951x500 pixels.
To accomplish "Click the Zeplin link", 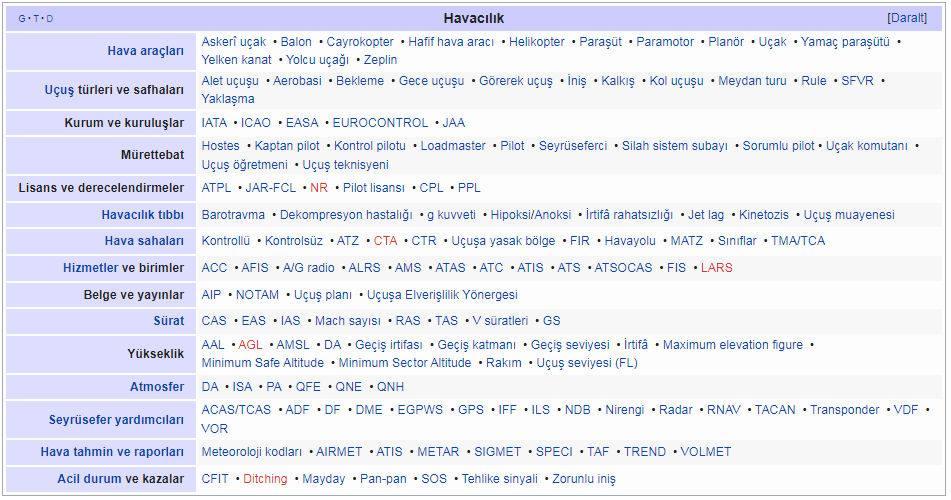I will click(x=380, y=60).
